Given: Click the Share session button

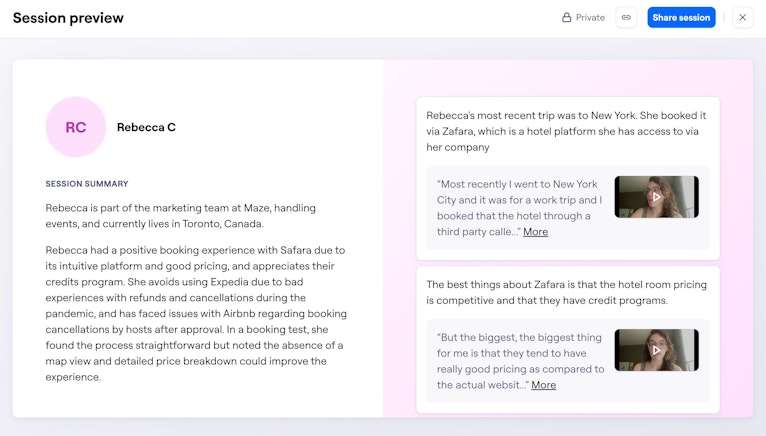Looking at the screenshot, I should (681, 17).
